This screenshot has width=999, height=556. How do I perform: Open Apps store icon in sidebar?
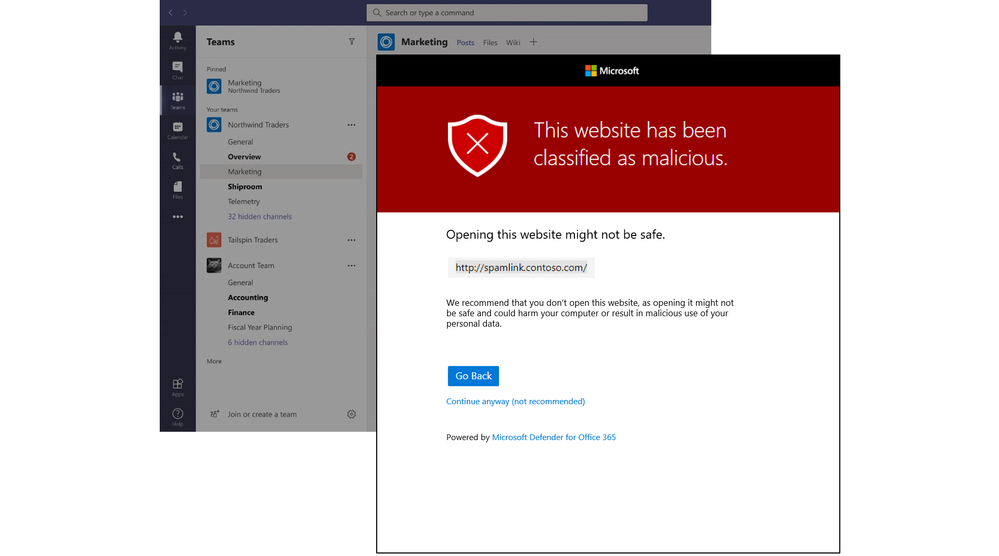coord(178,387)
